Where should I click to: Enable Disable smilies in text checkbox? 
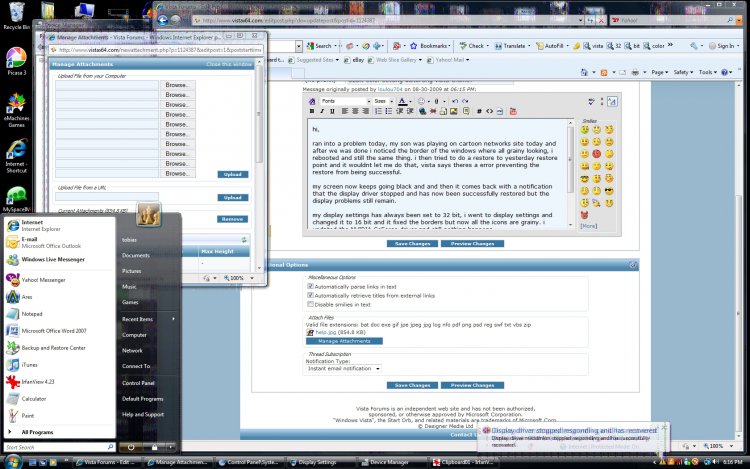point(310,304)
